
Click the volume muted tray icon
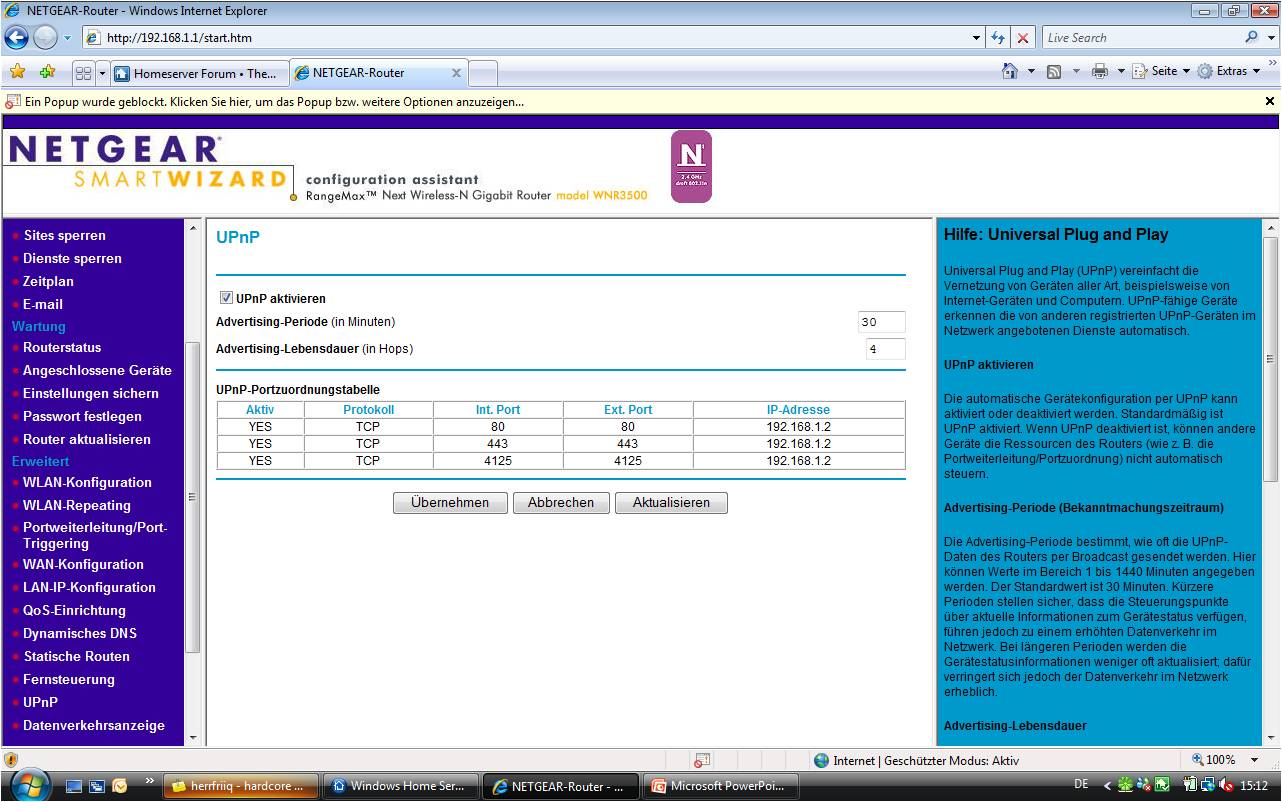[1225, 786]
